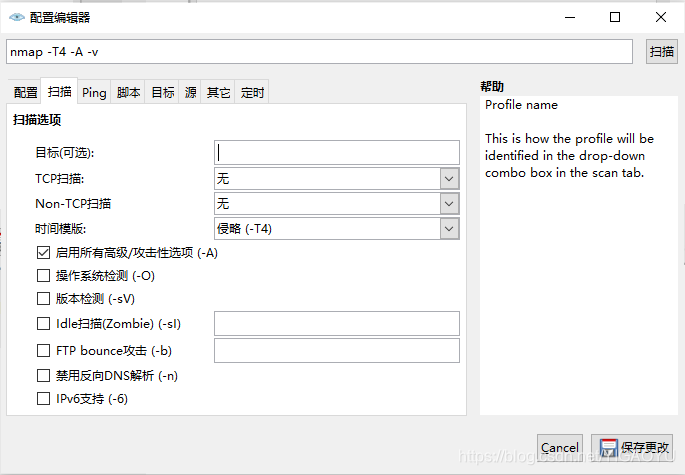Click the 帮助 panel text area
Image resolution: width=685 pixels, height=475 pixels.
point(578,255)
